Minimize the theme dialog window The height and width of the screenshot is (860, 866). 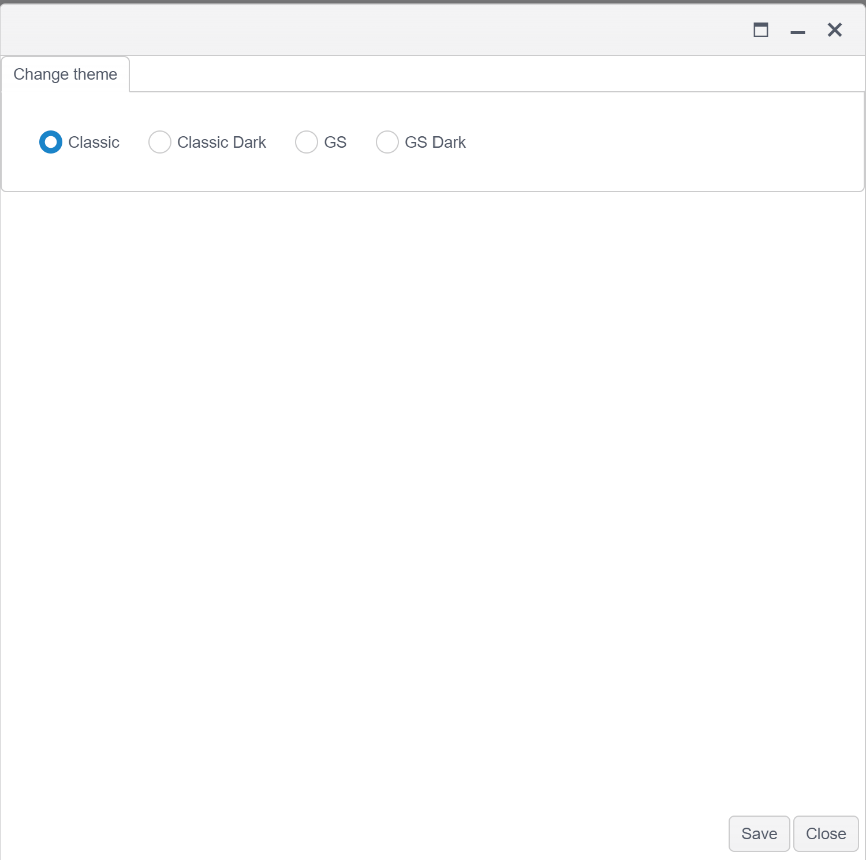(x=798, y=31)
